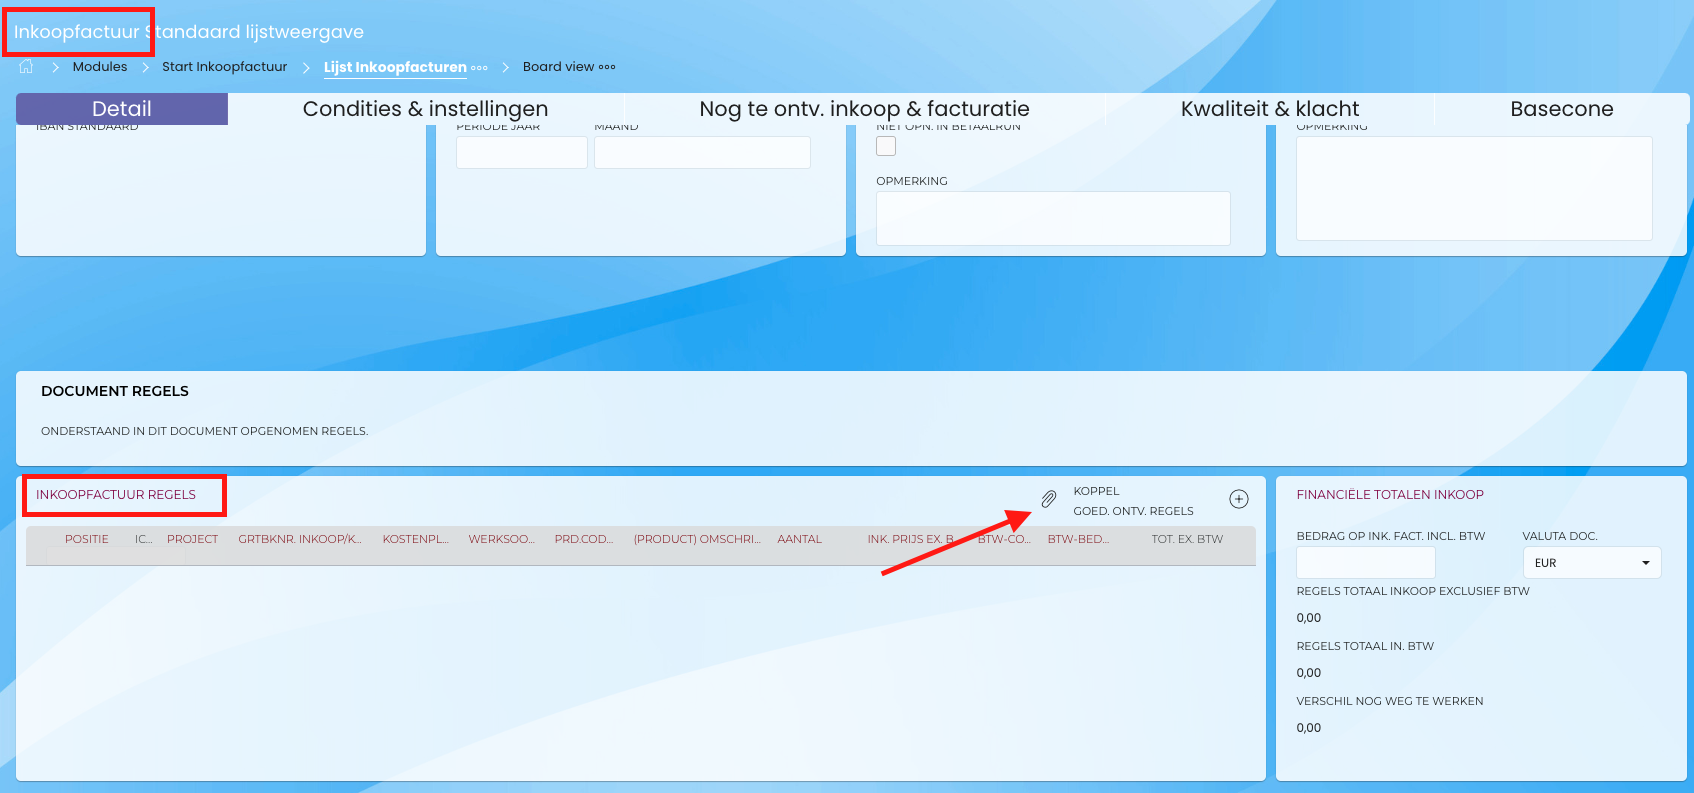Click Inkoopfactuur regels section title
The image size is (1694, 793).
116,495
